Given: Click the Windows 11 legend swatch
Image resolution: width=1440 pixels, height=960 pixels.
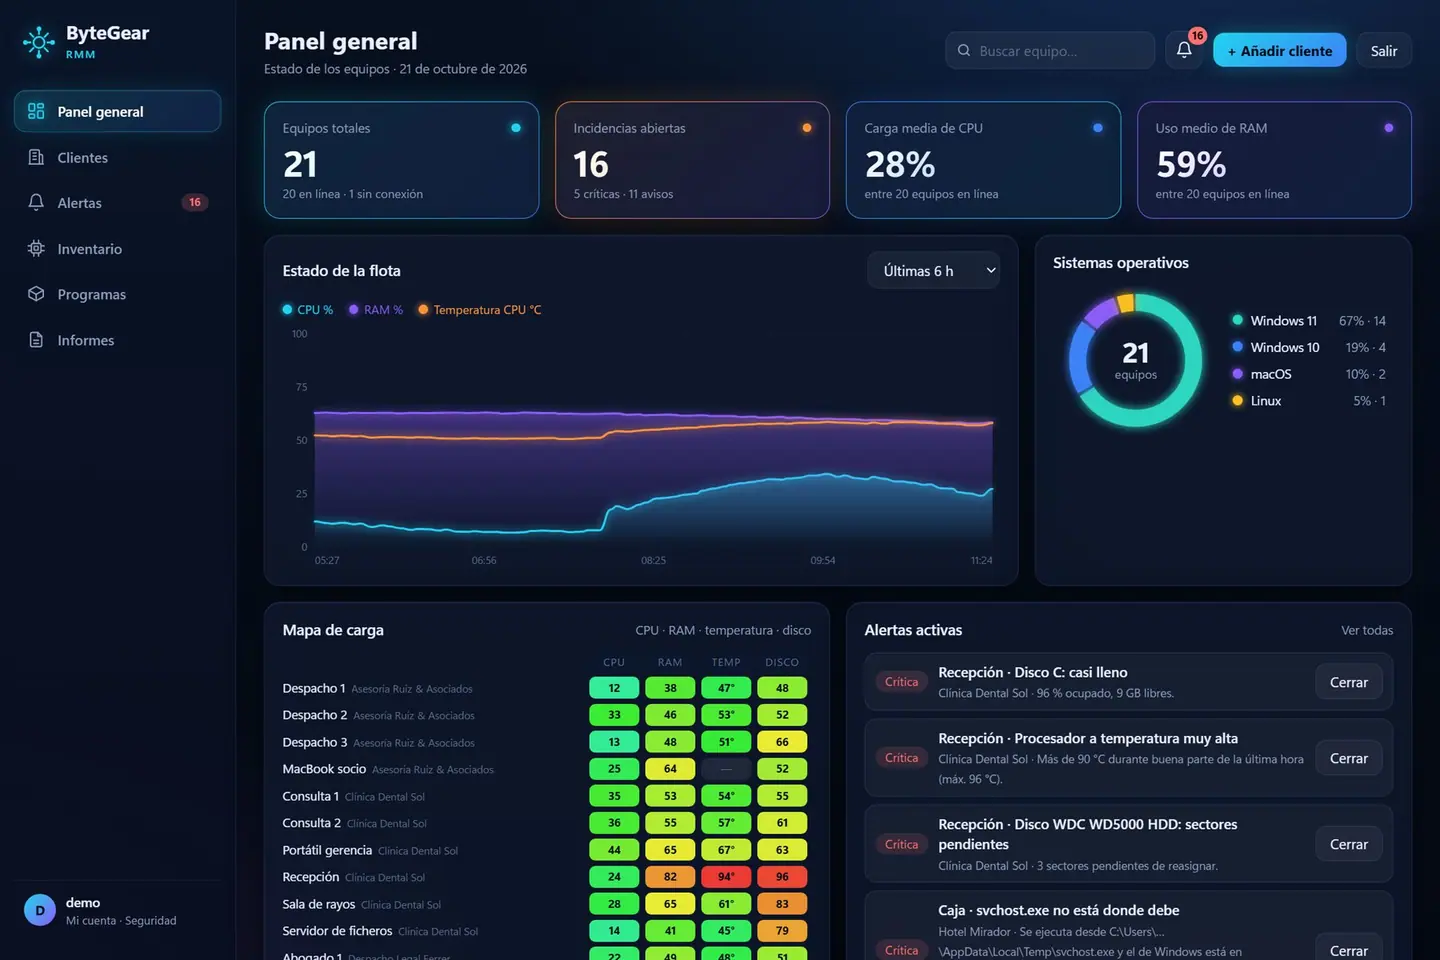Looking at the screenshot, I should [x=1238, y=320].
